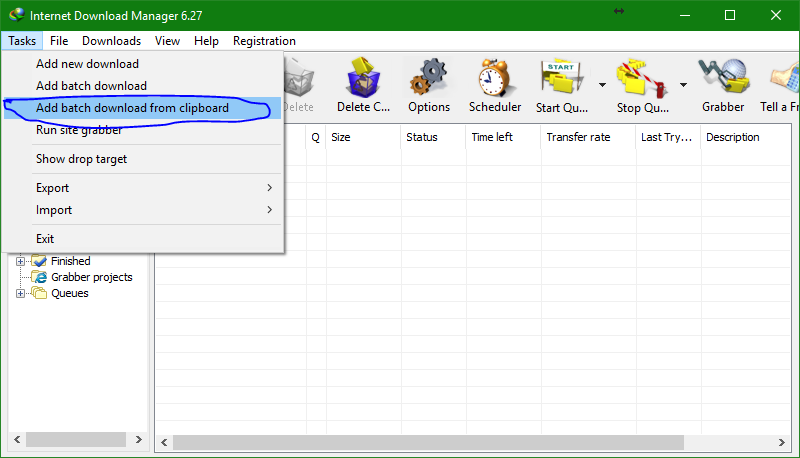Choose Add batch download entry
This screenshot has width=800, height=458.
[x=142, y=86]
